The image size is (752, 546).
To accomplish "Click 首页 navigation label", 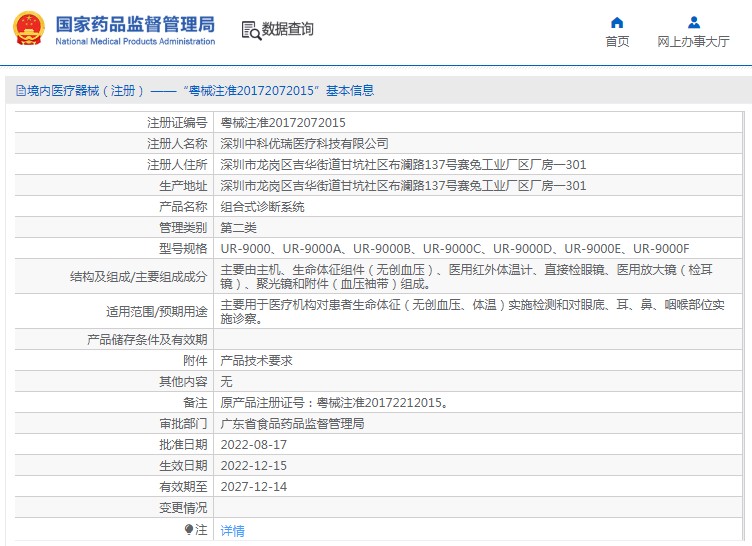I will [617, 41].
